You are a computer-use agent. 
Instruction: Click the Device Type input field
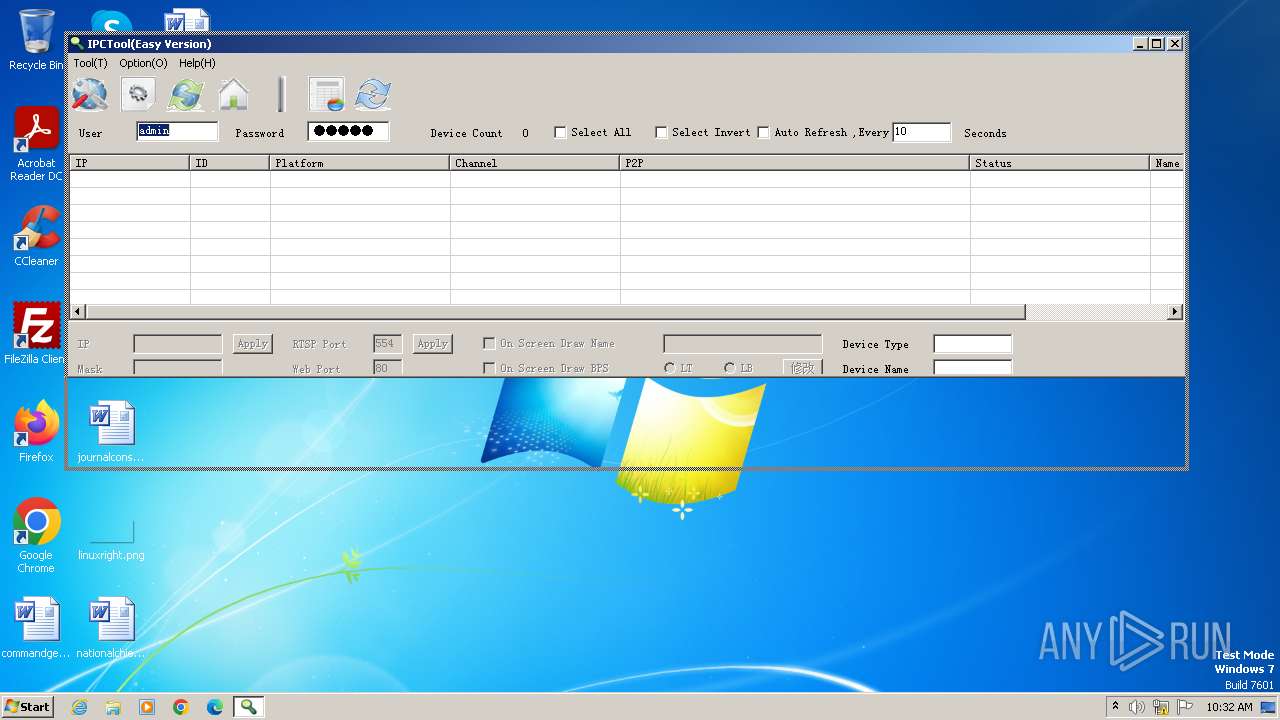pos(972,343)
